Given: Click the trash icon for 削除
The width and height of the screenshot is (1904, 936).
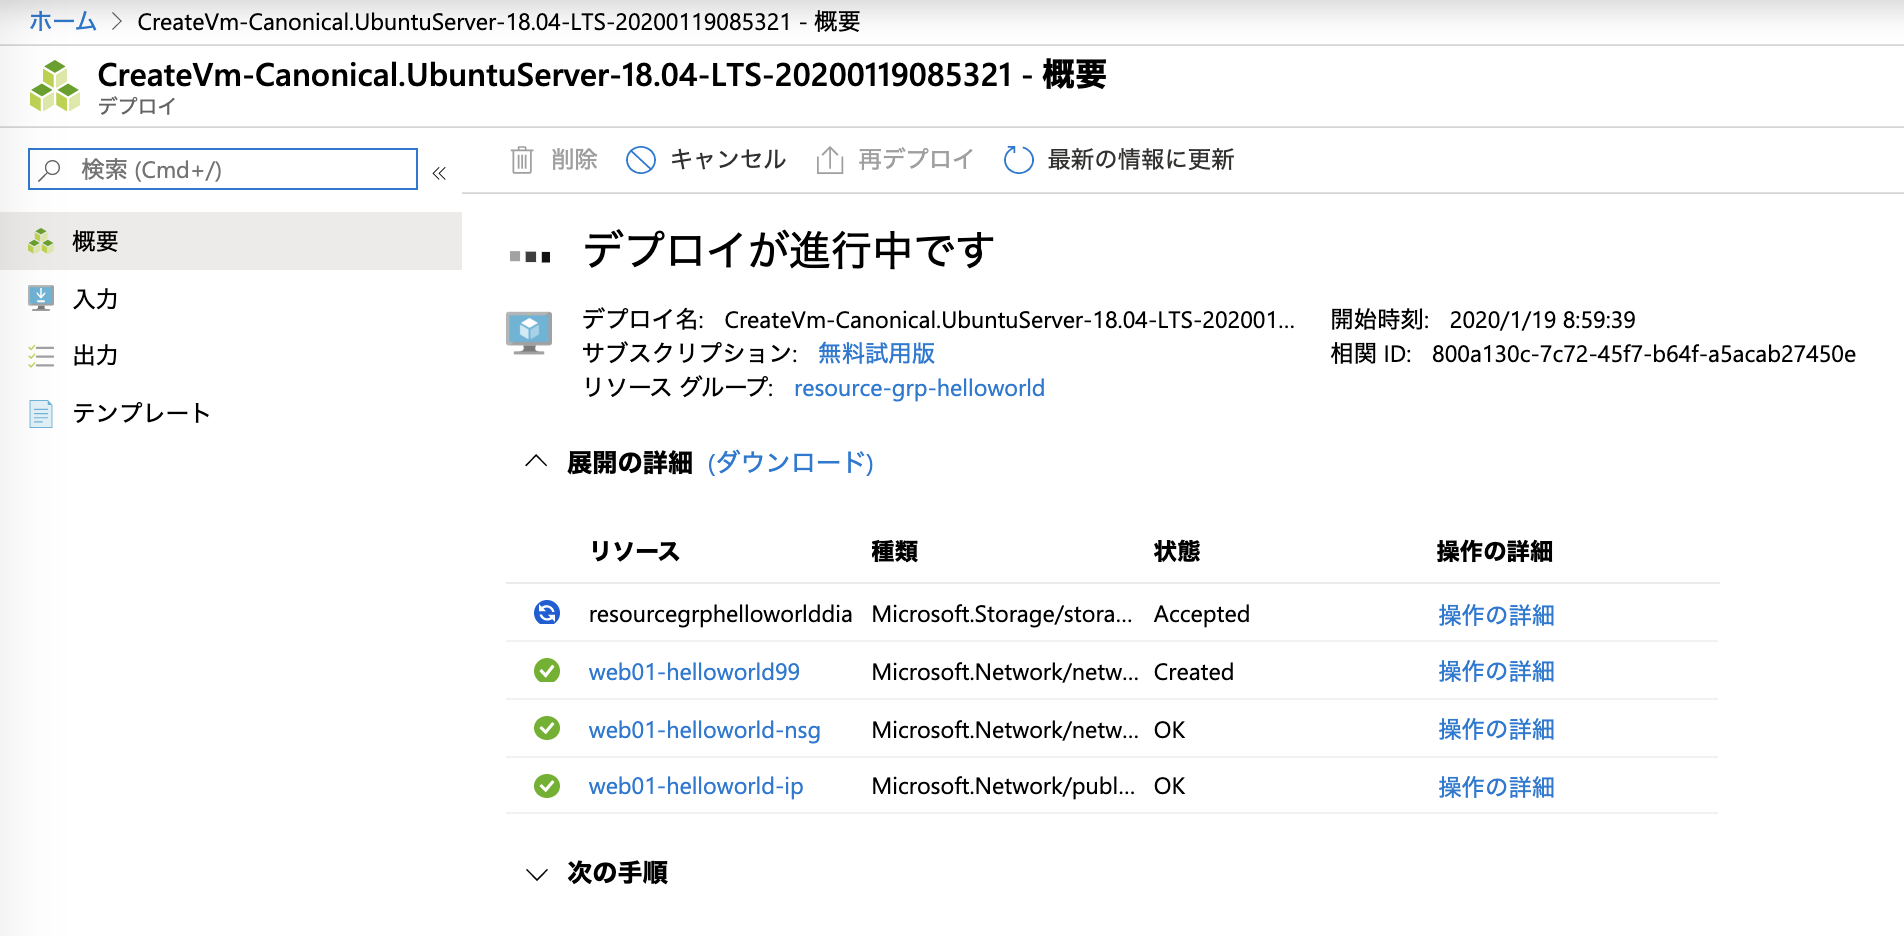Looking at the screenshot, I should coord(522,160).
